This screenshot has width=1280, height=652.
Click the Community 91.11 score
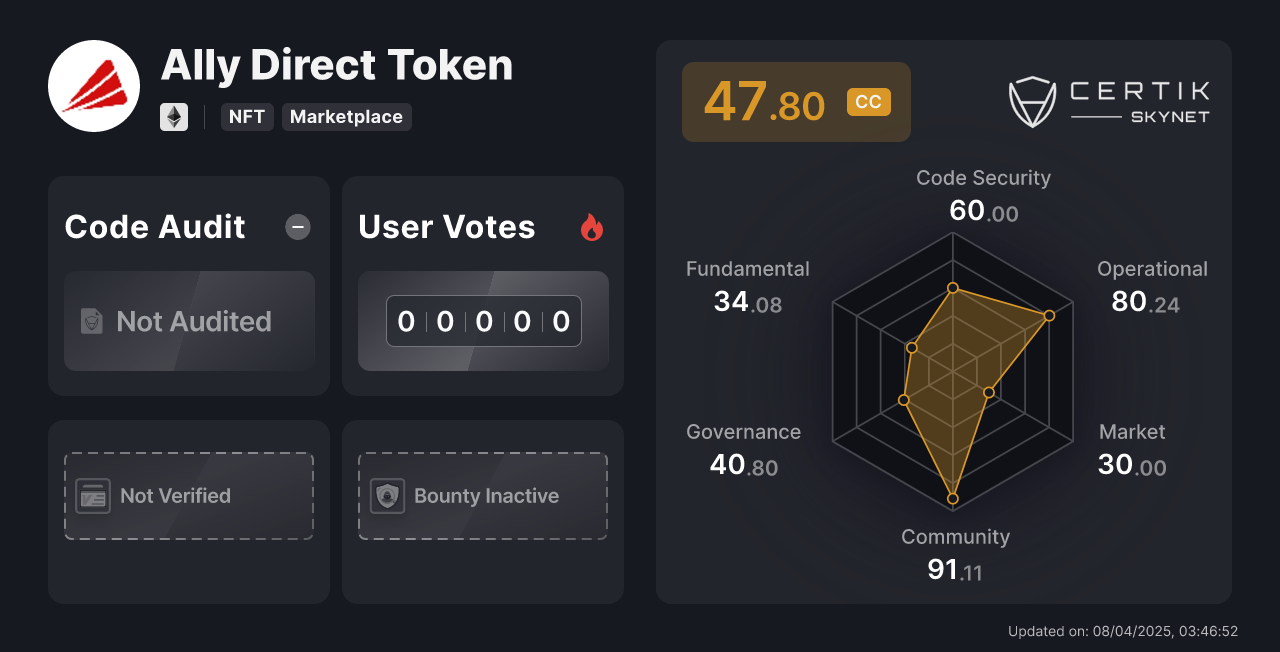point(954,570)
